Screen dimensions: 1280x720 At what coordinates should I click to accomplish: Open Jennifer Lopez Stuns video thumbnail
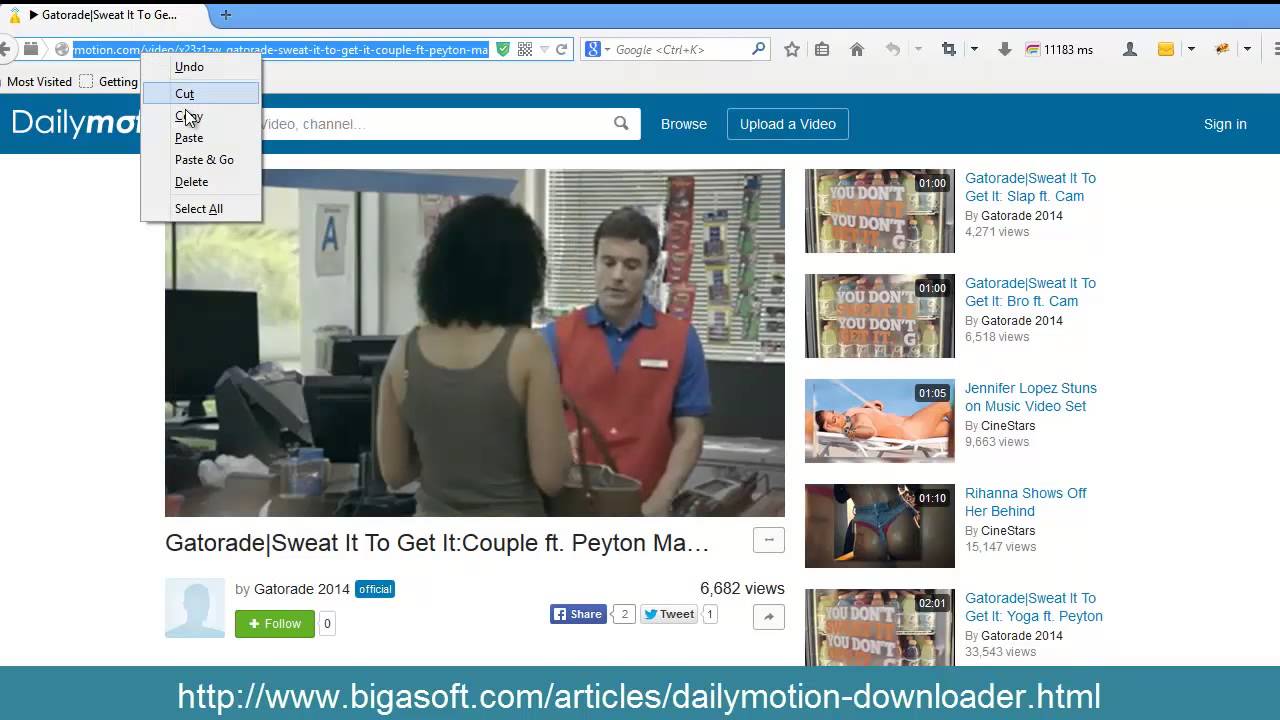pos(880,421)
